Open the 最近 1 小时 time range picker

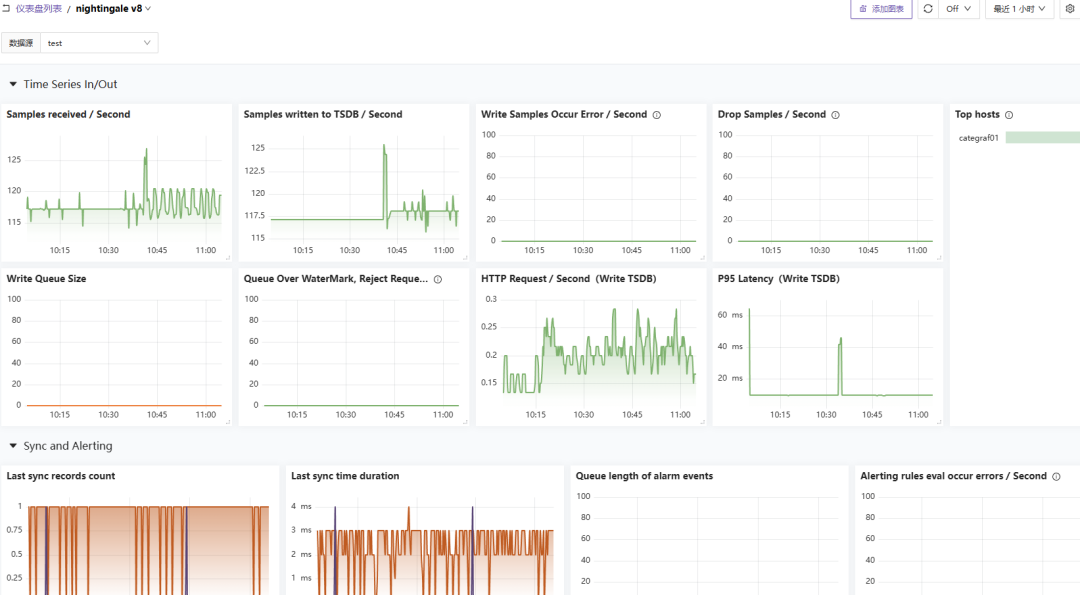(1019, 9)
